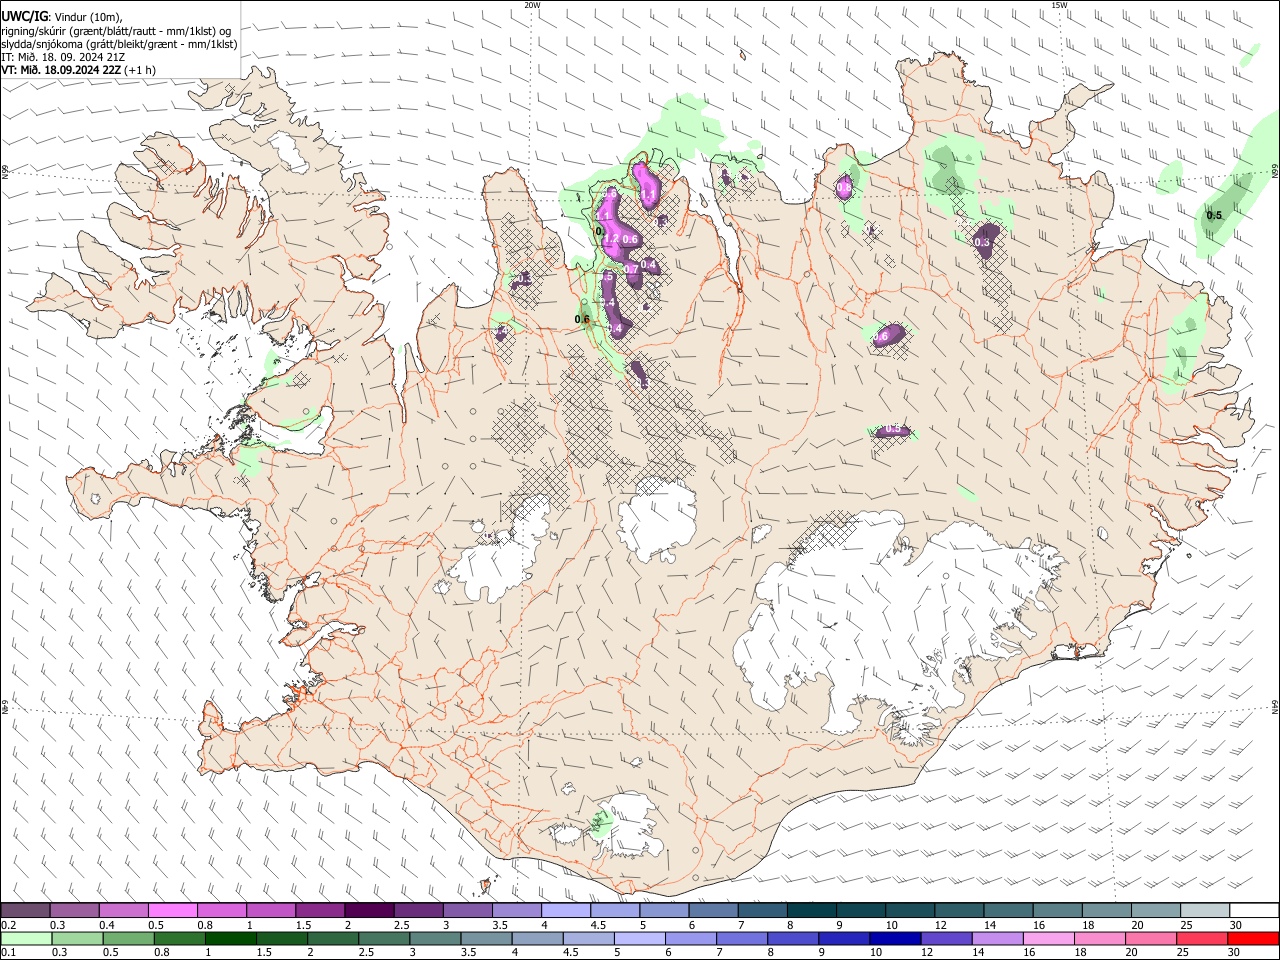
Task: Click the '0.2' label in upper legend row
Action: [8, 925]
